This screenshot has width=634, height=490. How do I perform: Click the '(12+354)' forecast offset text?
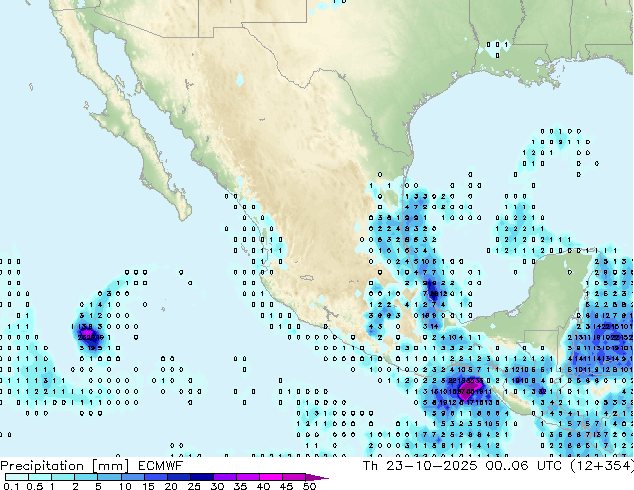tap(602, 466)
